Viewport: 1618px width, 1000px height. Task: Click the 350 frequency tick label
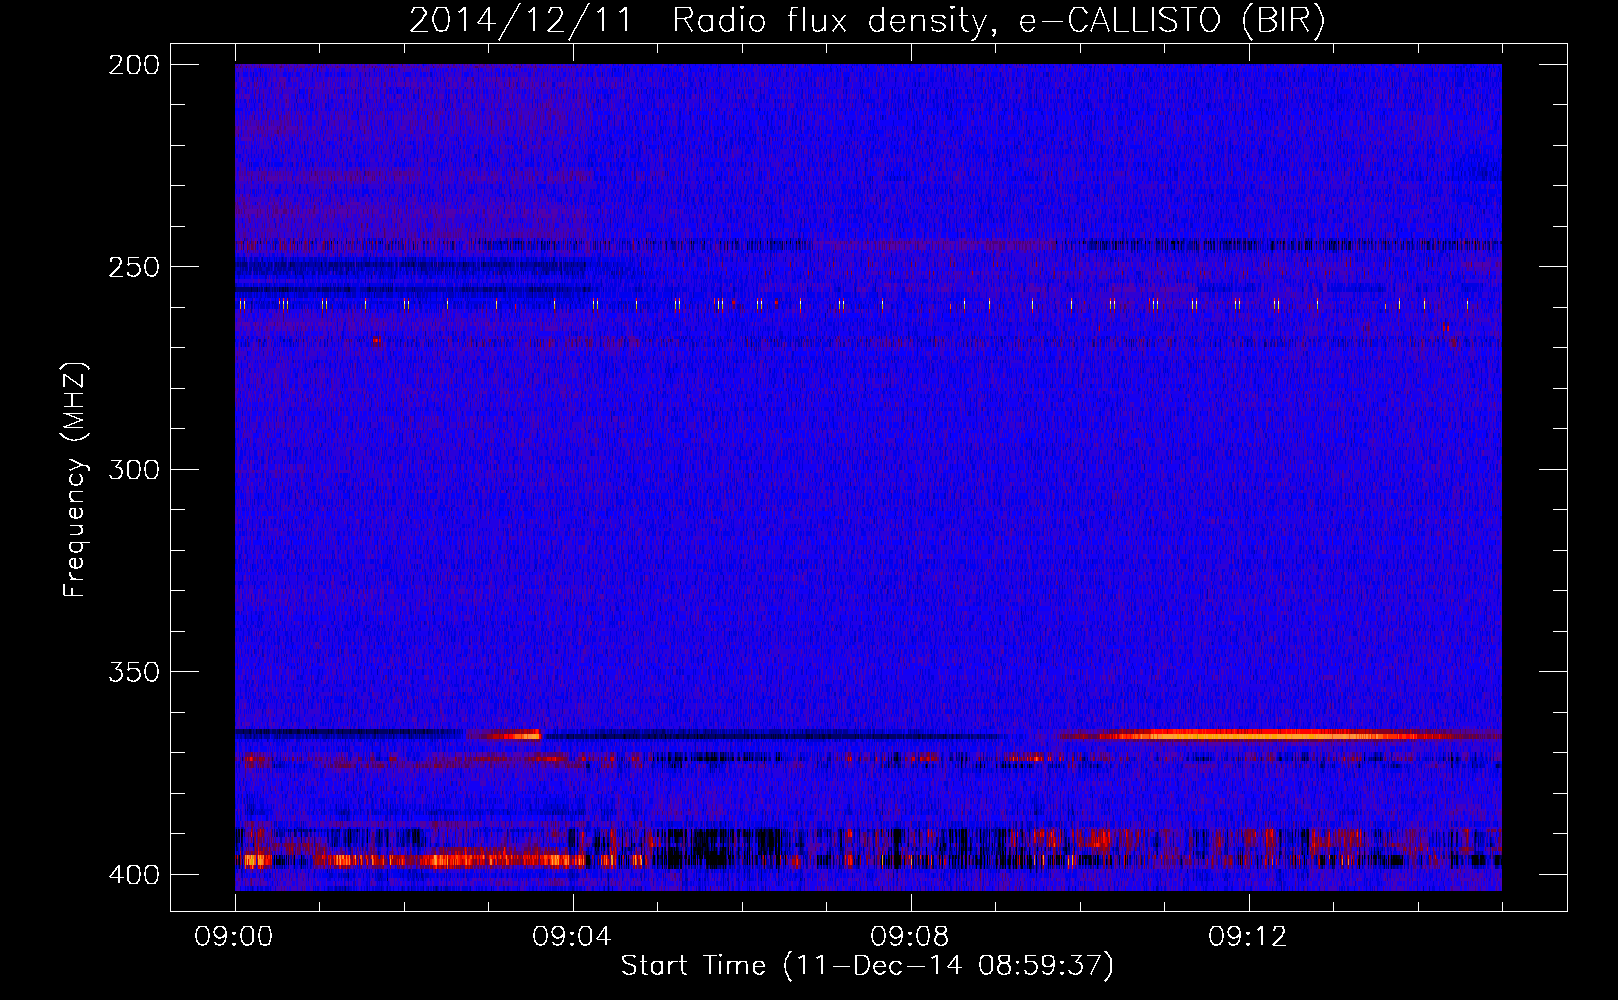pos(133,671)
